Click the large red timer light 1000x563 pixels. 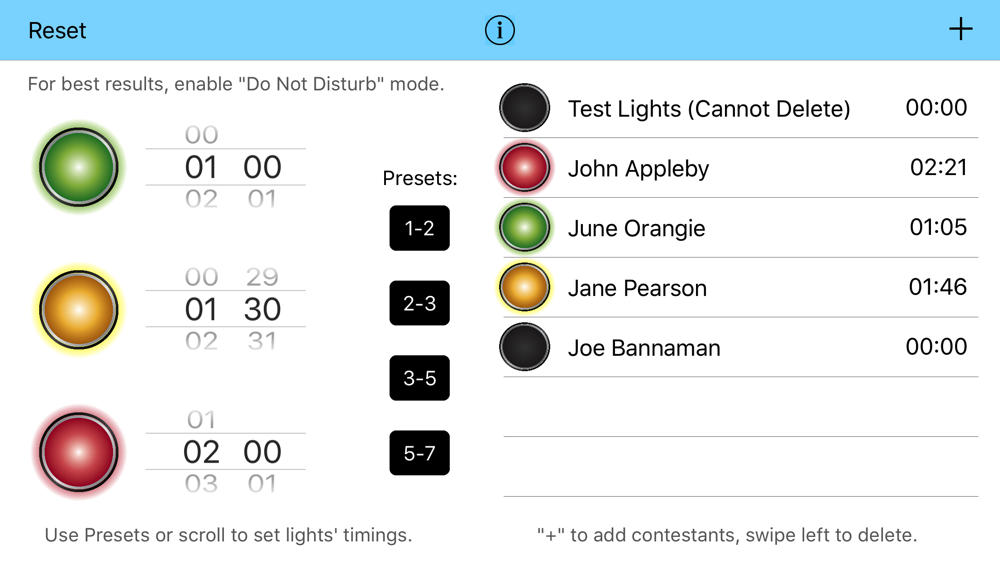click(79, 452)
